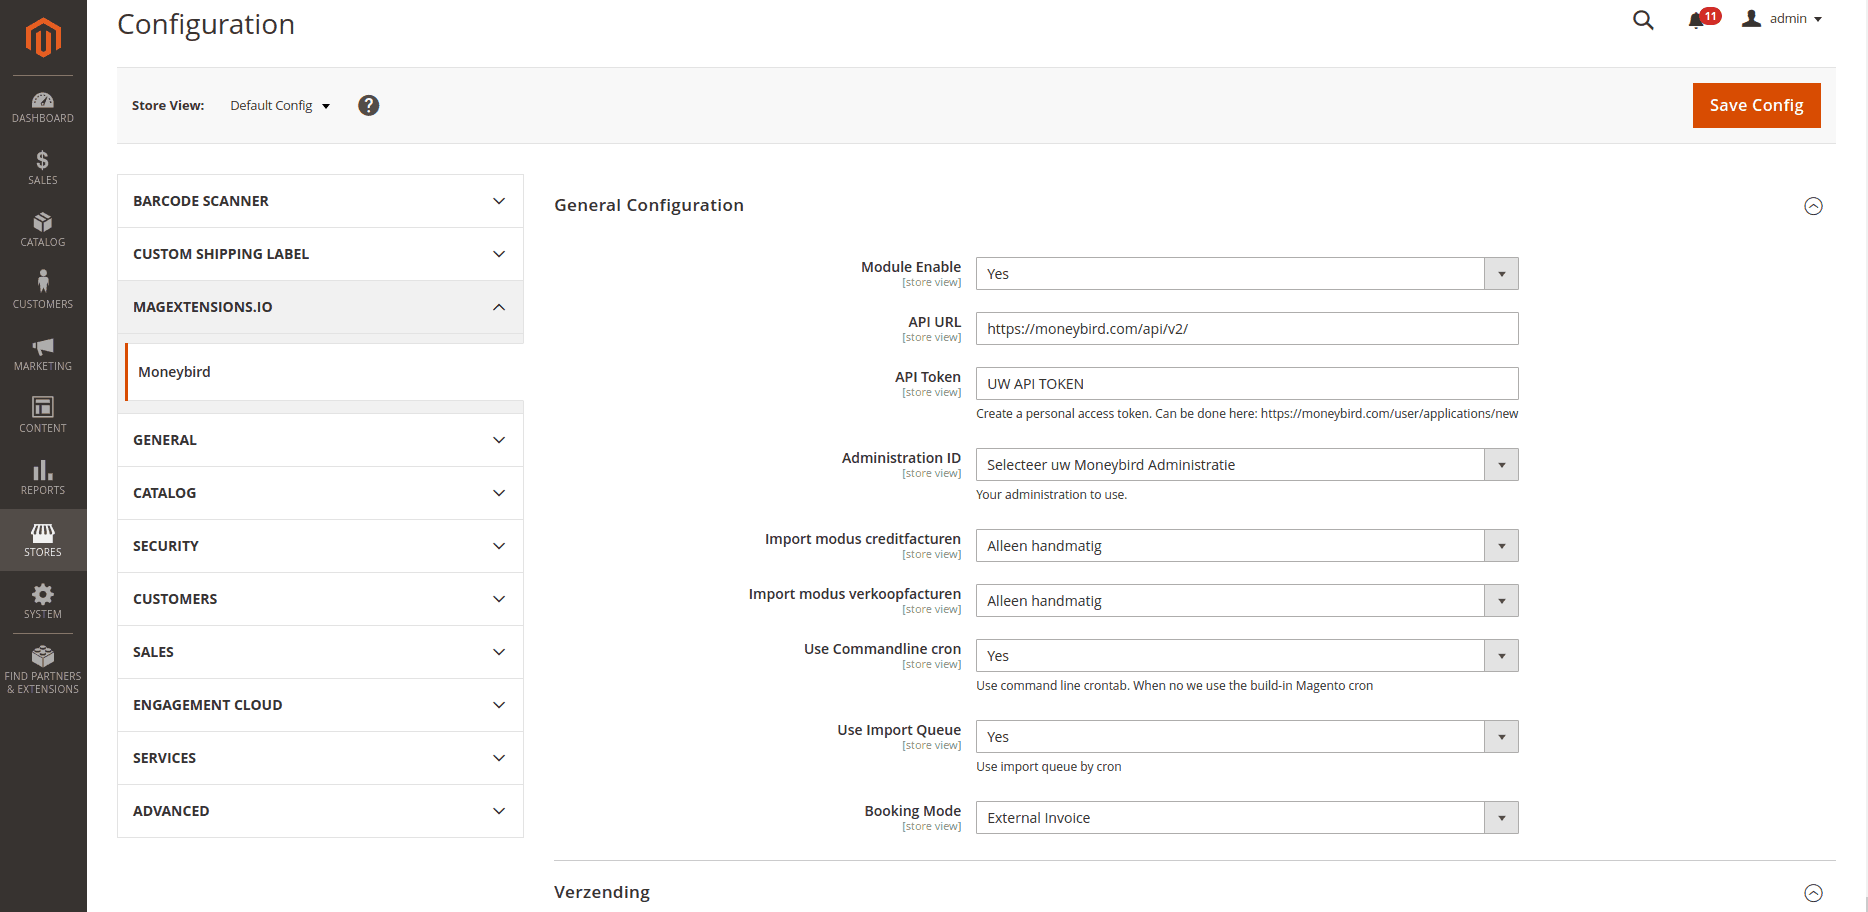Expand the Advanced config section
Image resolution: width=1868 pixels, height=912 pixels.
[x=320, y=811]
